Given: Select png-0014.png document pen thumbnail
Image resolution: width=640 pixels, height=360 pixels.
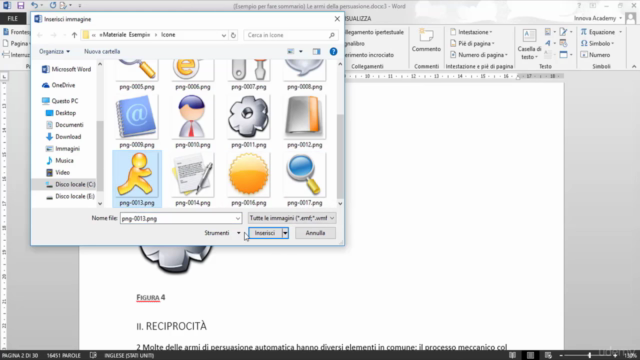Looking at the screenshot, I should pos(193,179).
